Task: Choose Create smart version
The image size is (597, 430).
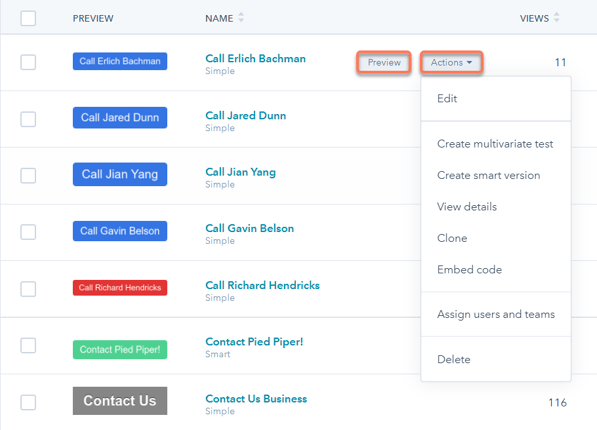Action: click(x=488, y=175)
